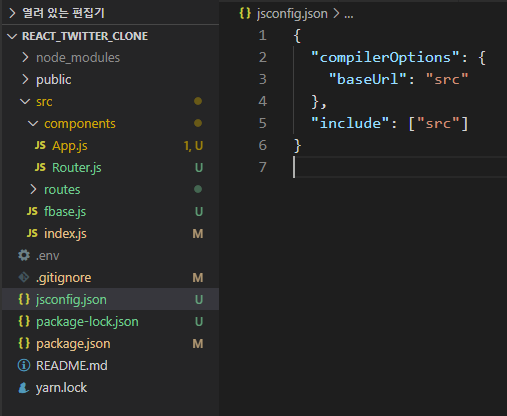This screenshot has width=507, height=416.
Task: Click line number 7 in the gutter
Action: pyautogui.click(x=263, y=167)
